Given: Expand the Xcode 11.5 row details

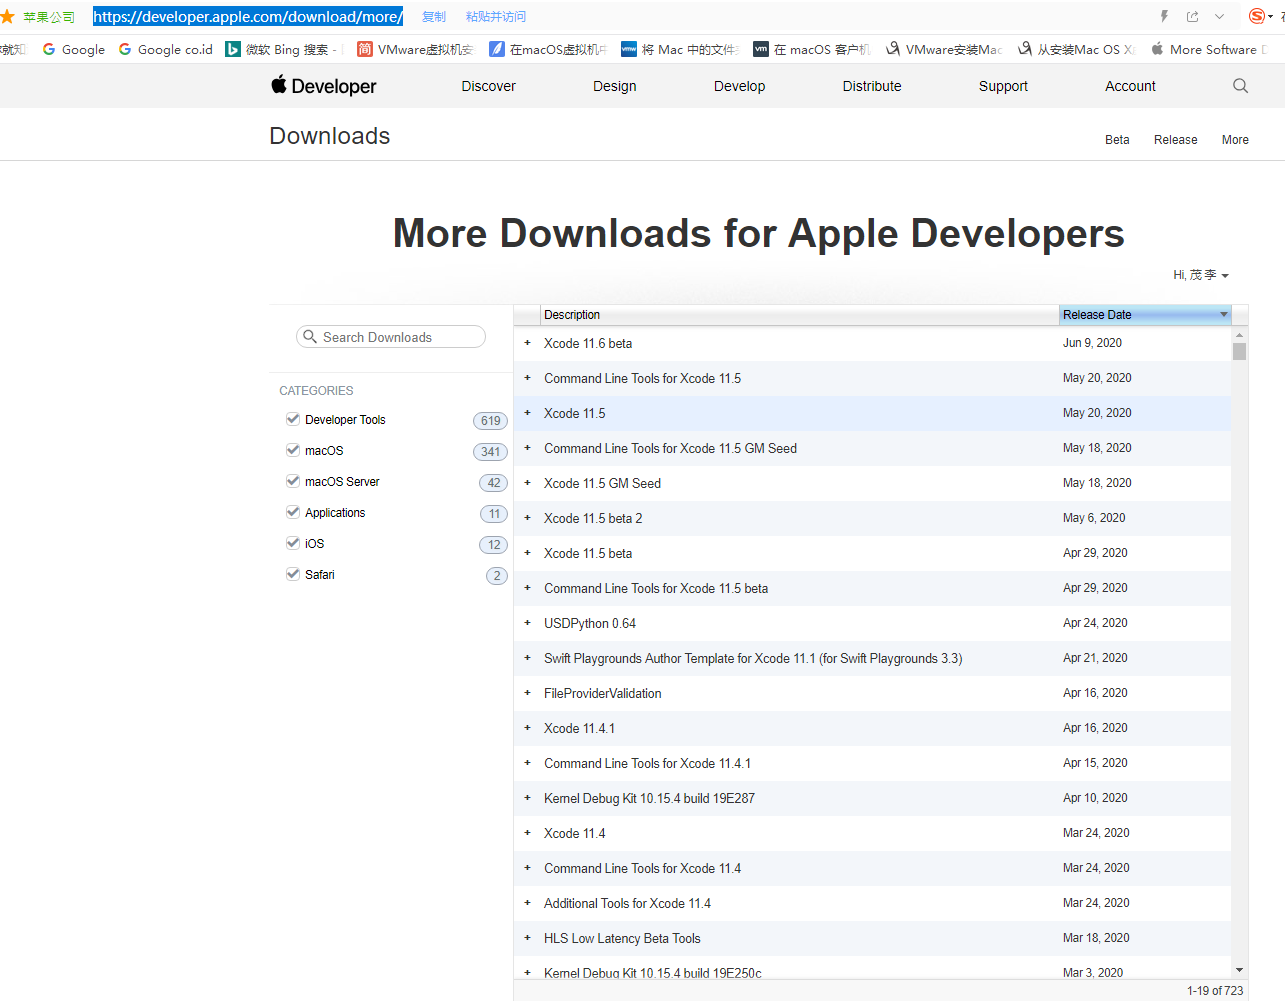Looking at the screenshot, I should [527, 413].
